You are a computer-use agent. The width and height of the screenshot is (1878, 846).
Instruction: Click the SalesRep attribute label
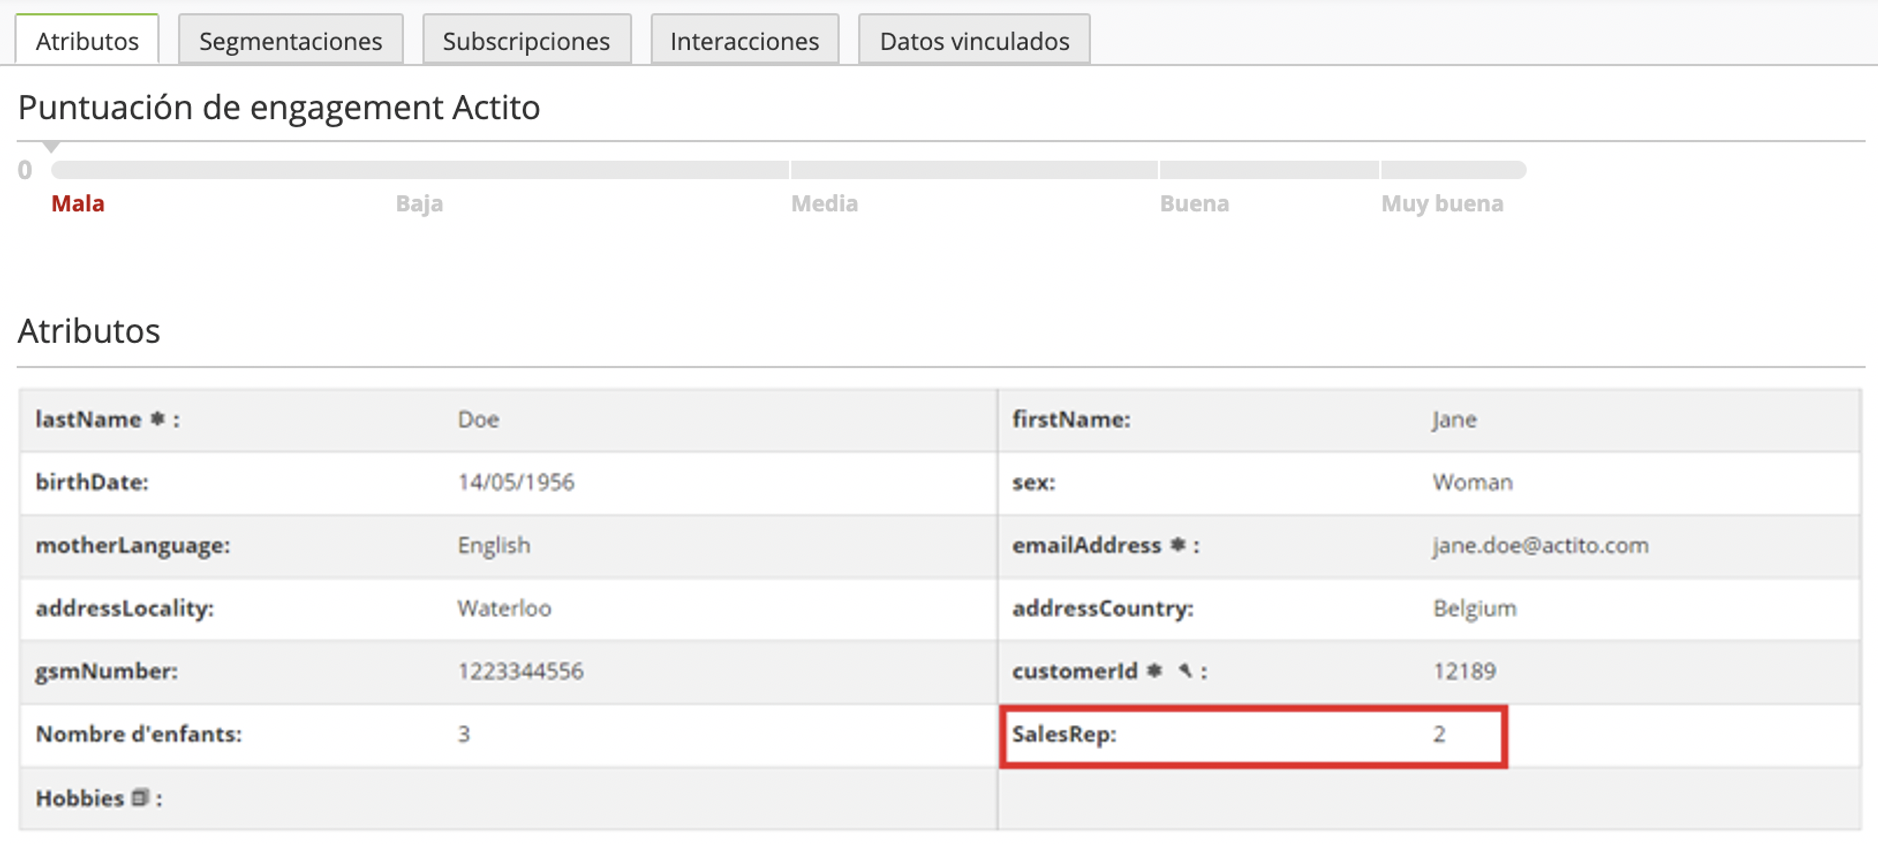[1064, 734]
